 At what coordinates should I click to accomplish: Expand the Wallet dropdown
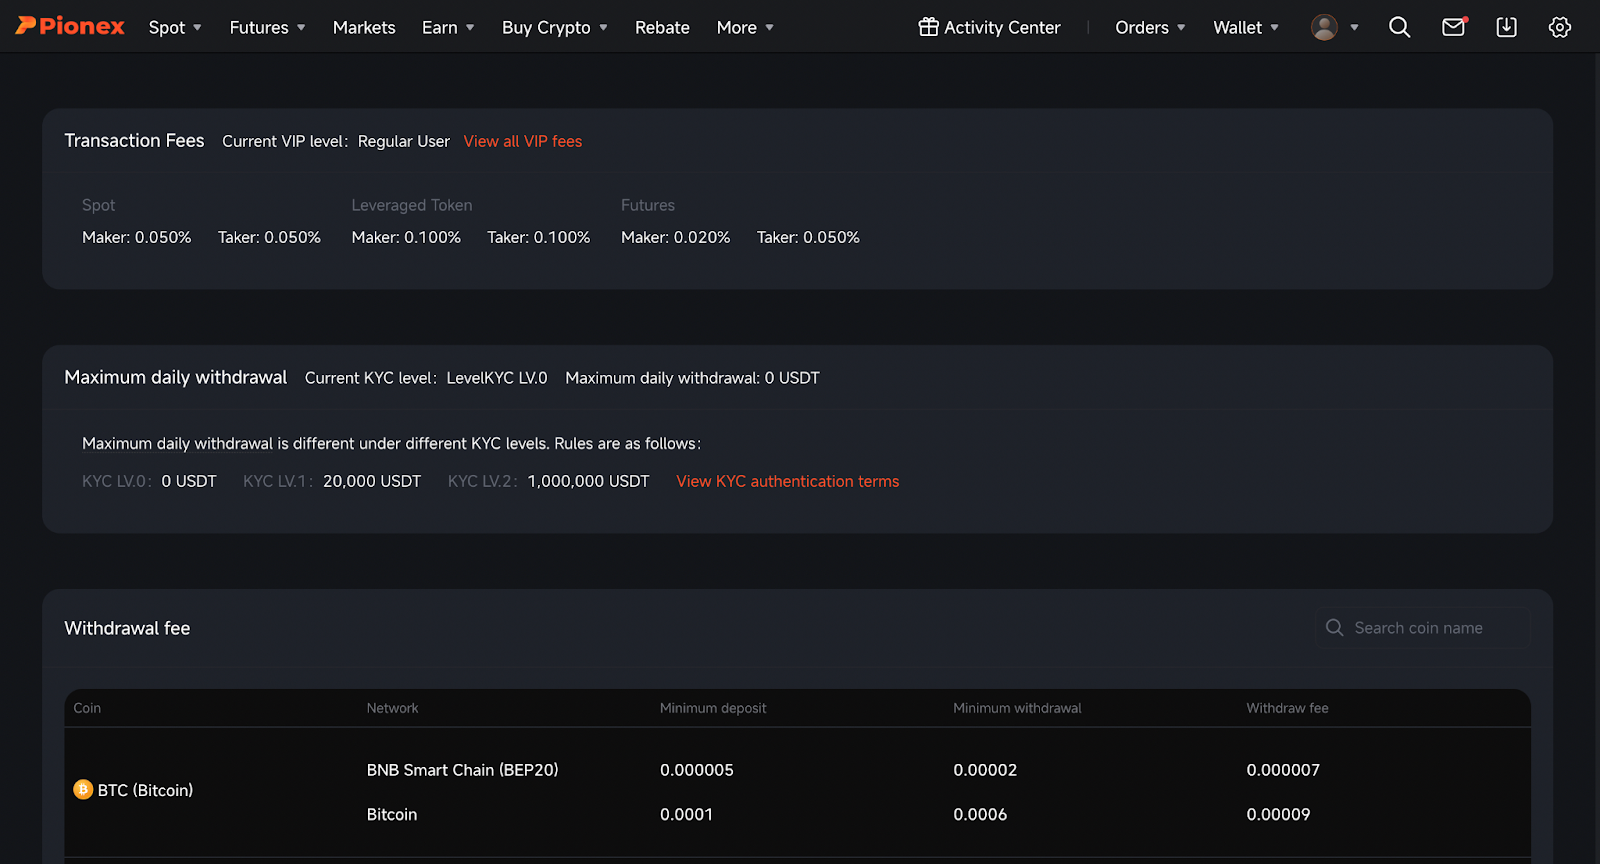pos(1245,28)
